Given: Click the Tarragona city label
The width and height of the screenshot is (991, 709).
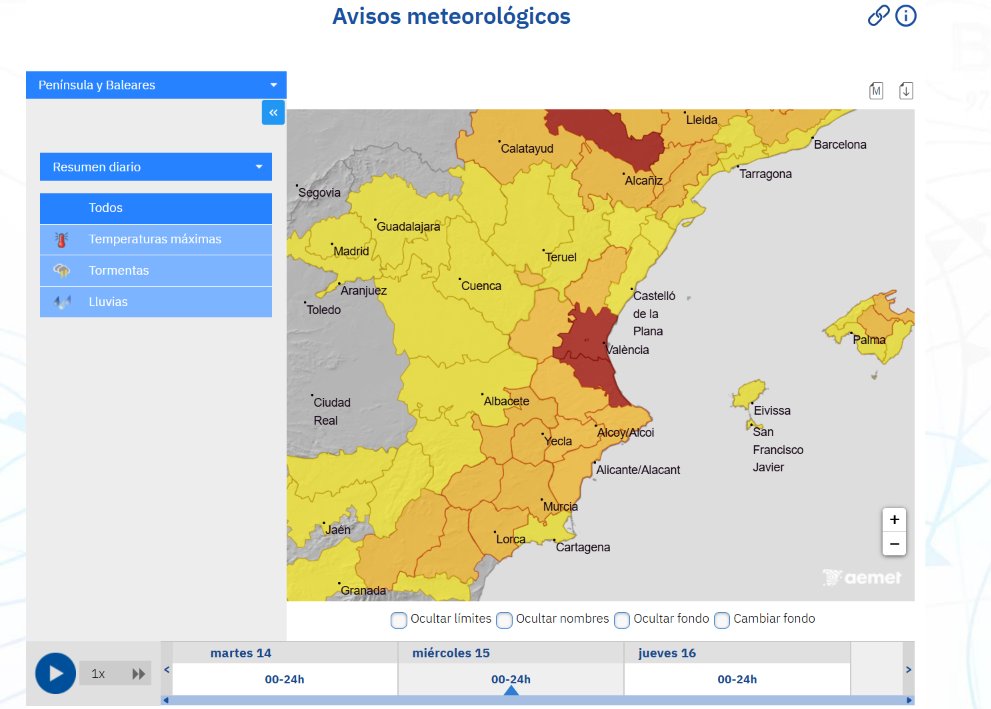Looking at the screenshot, I should [x=765, y=174].
